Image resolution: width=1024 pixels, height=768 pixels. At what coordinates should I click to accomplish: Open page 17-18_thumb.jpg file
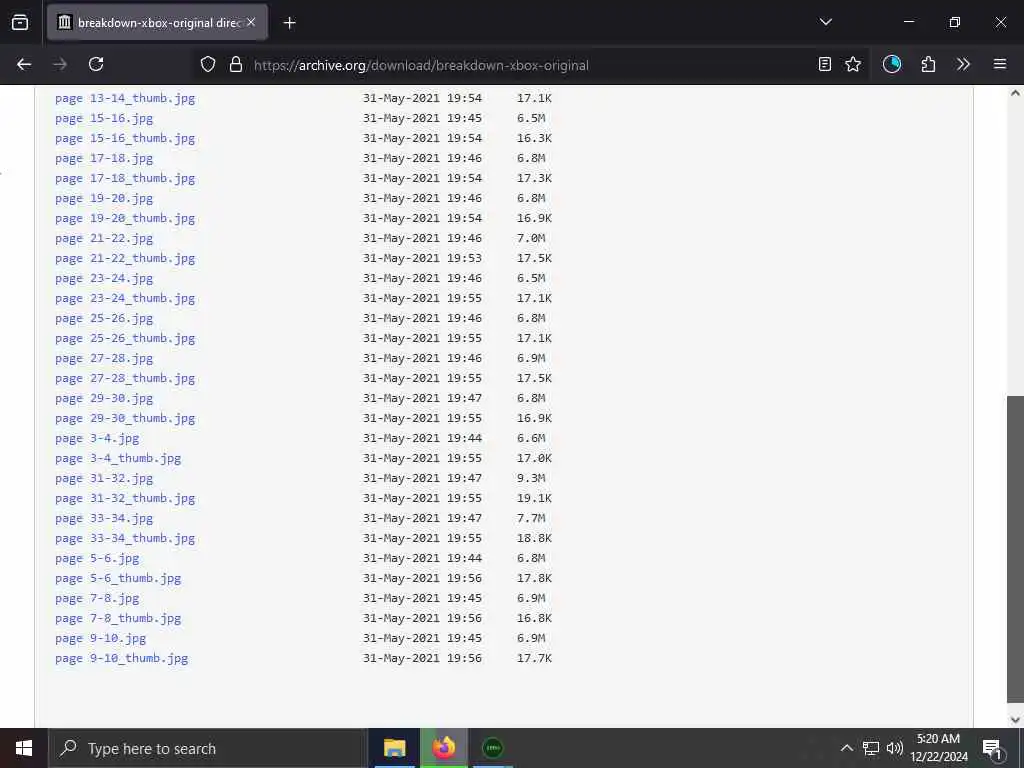click(x=125, y=178)
